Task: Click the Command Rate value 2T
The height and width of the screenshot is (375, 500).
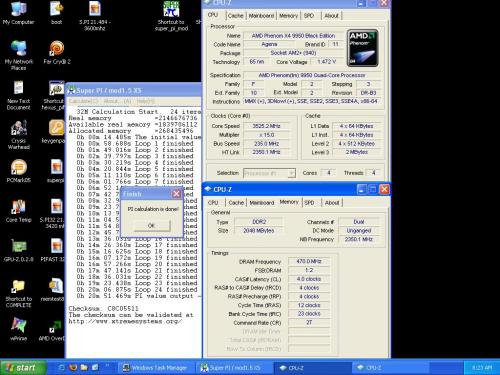Action: (309, 322)
